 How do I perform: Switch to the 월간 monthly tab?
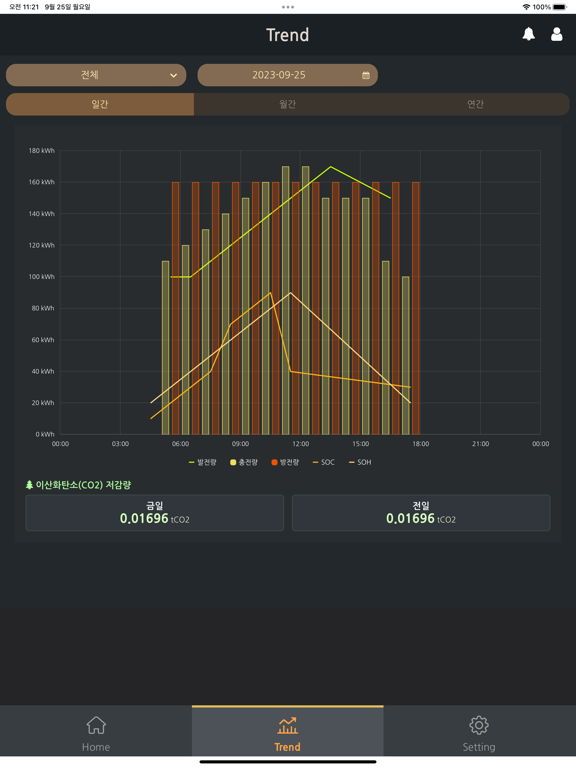coord(288,104)
